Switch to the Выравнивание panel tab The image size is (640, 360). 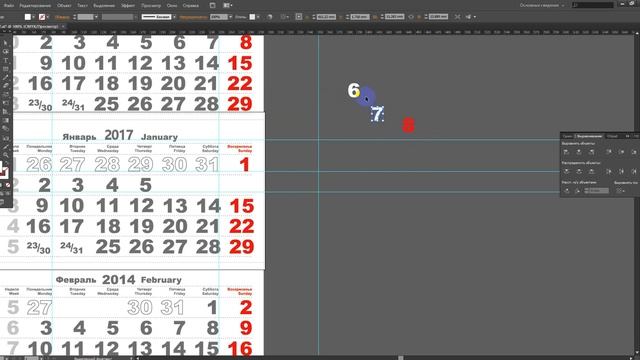coord(589,136)
